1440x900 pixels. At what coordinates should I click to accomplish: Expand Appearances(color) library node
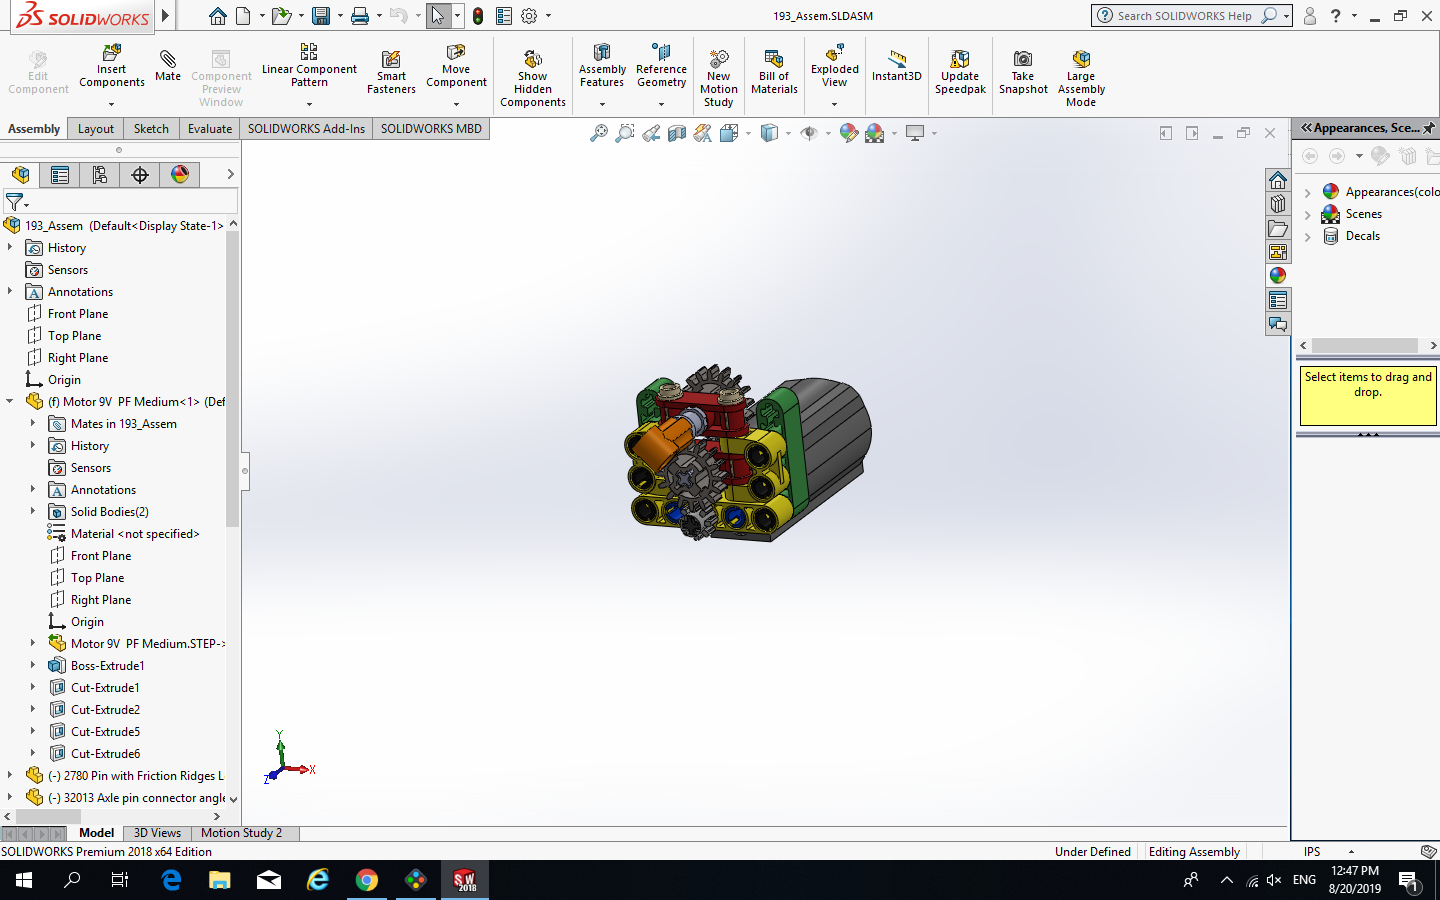pos(1307,192)
